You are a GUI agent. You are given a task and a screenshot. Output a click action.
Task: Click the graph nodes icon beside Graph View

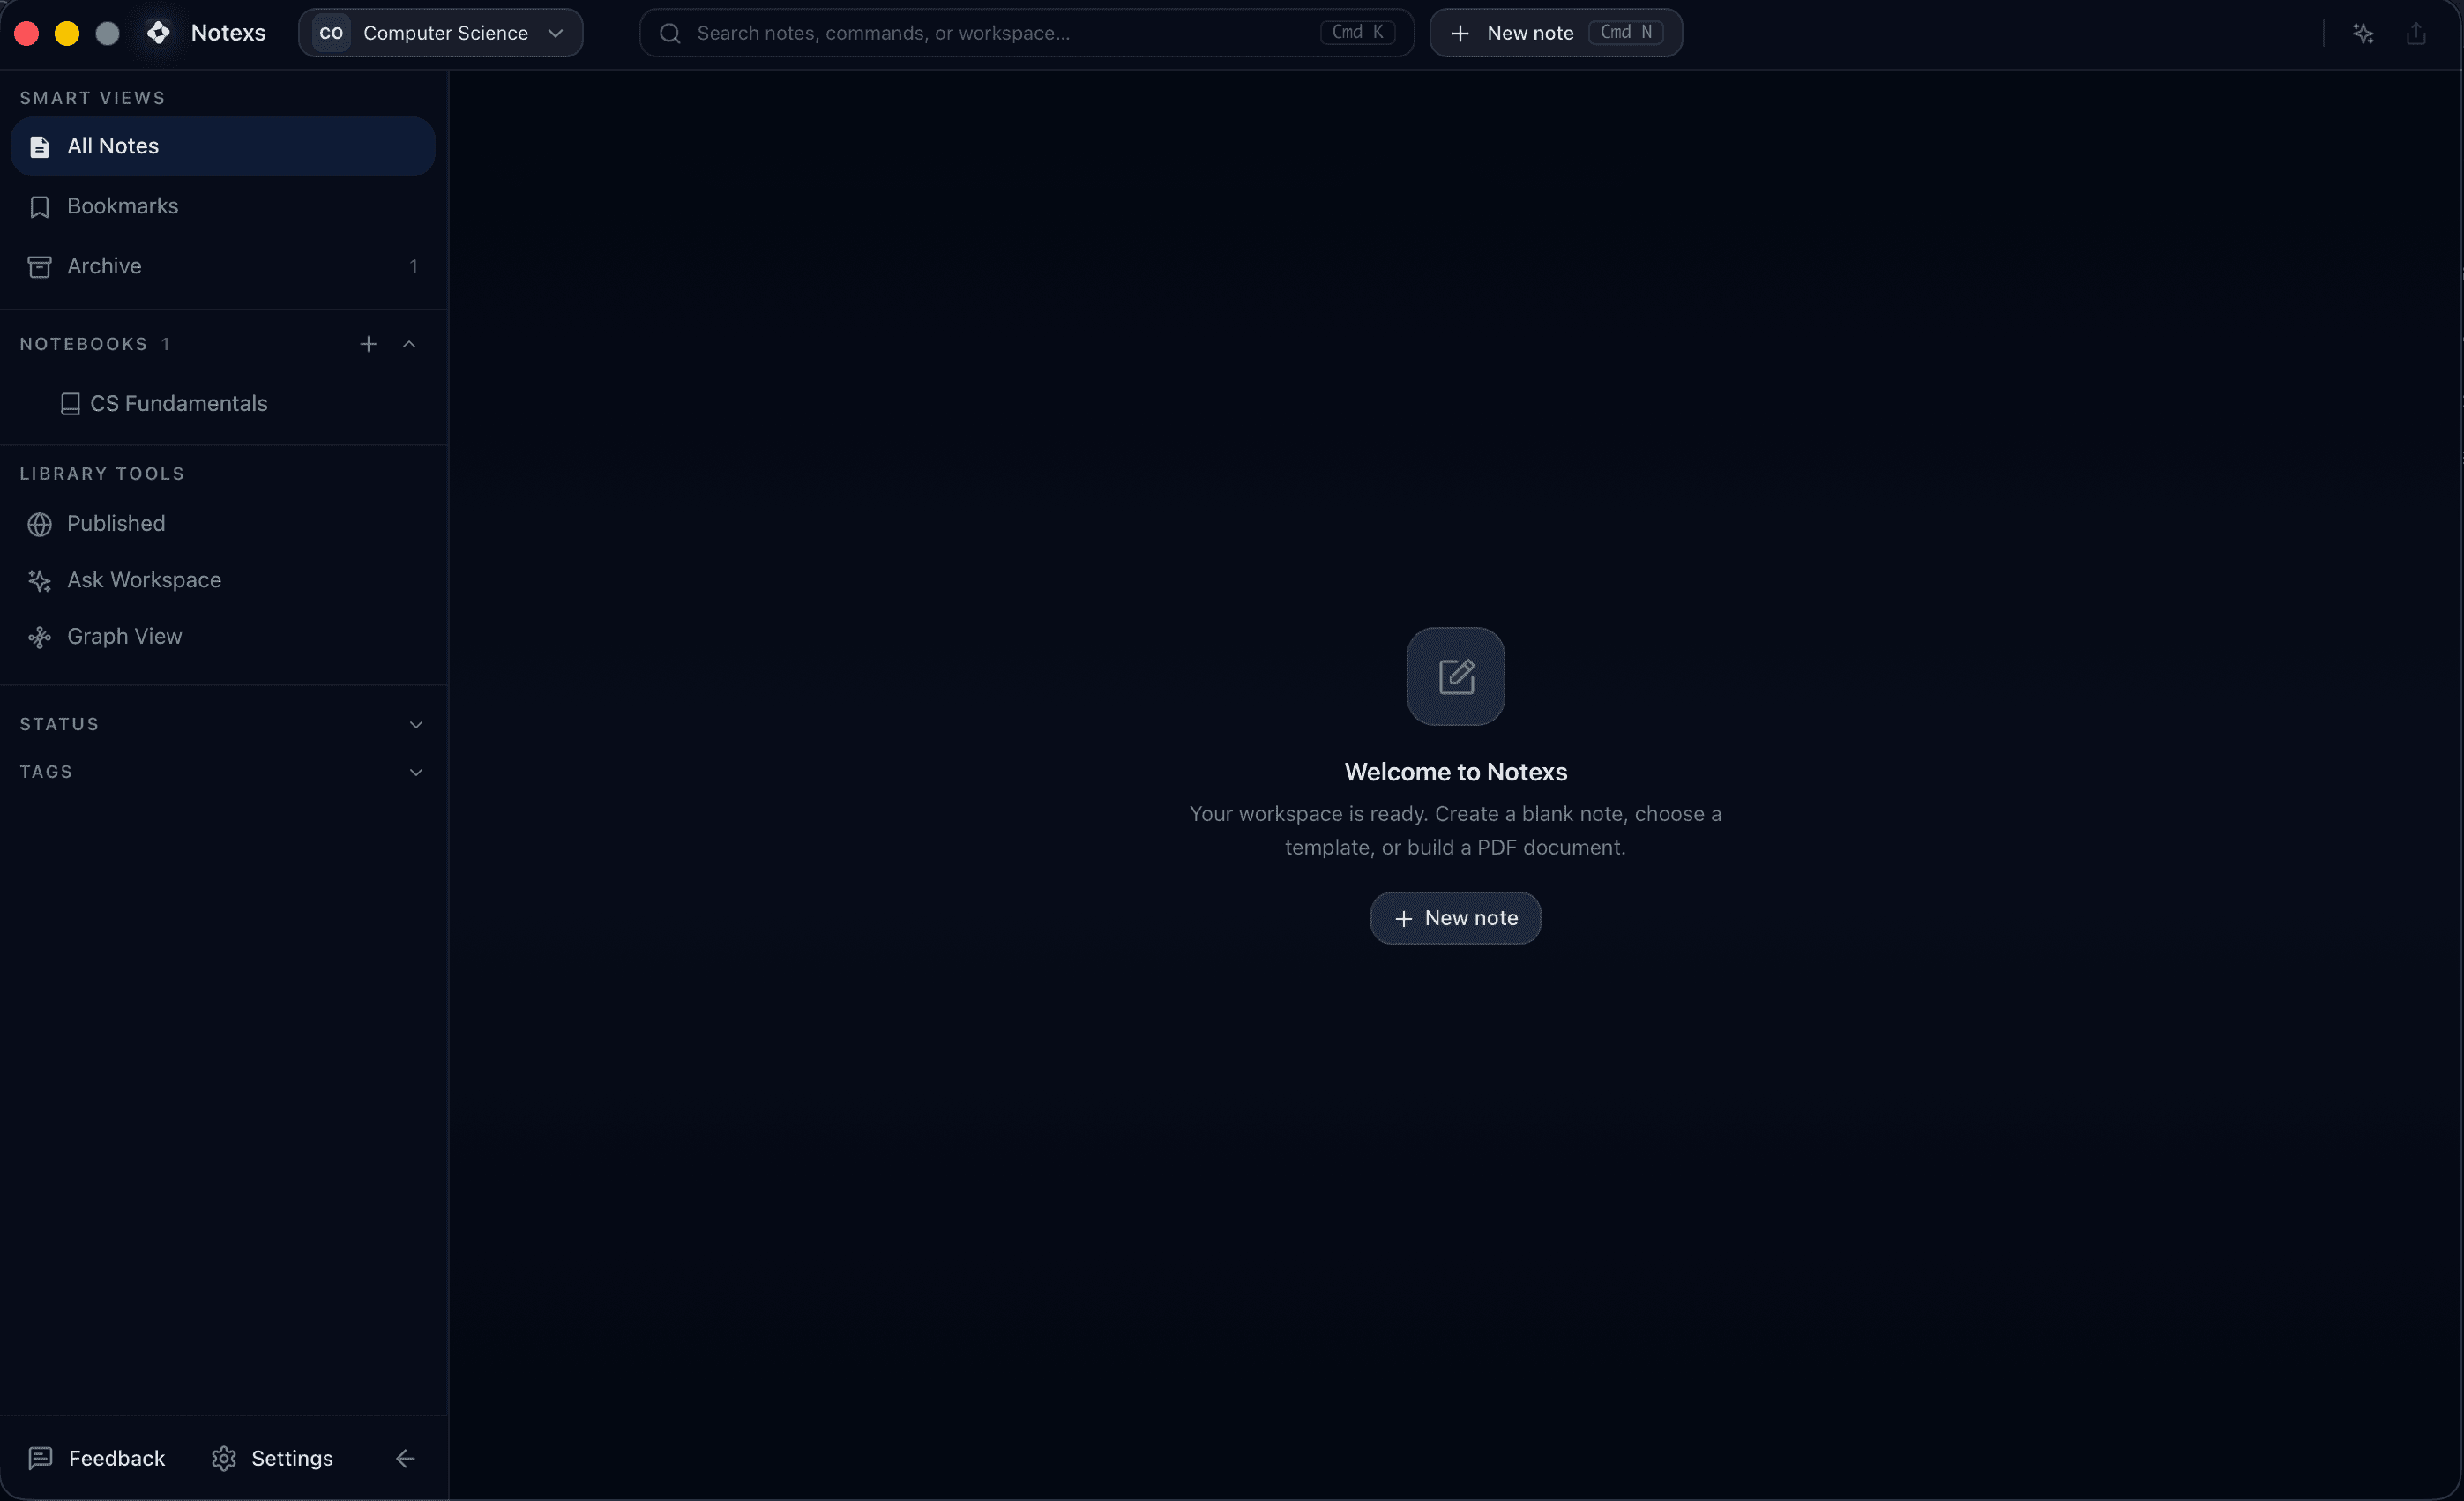[x=39, y=637]
